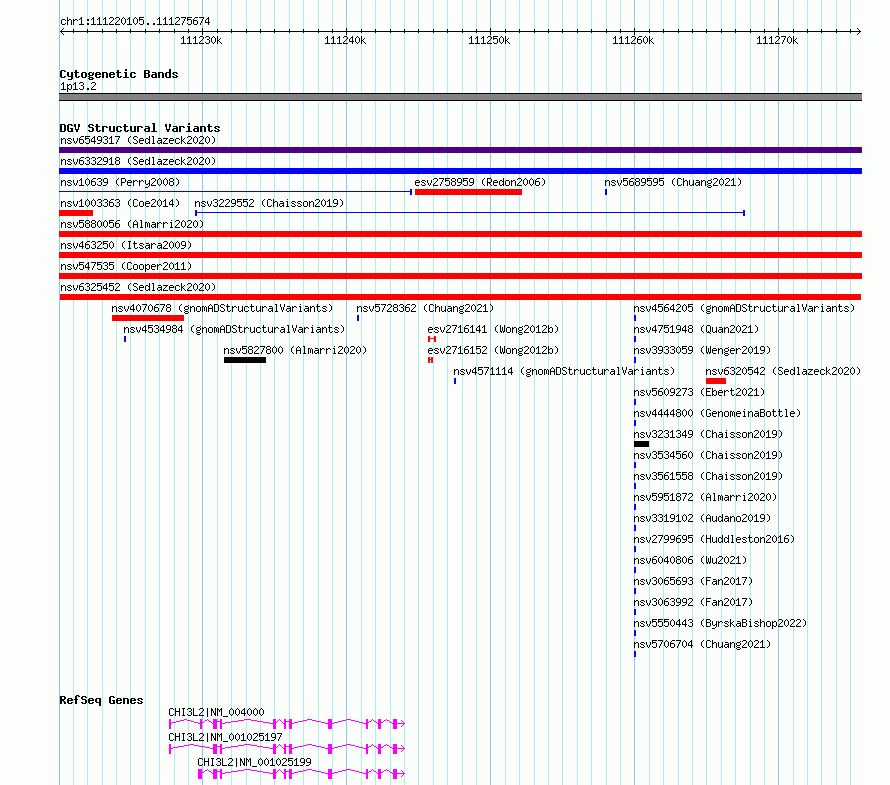The image size is (890, 785).
Task: Click the chr1:111220105..111275674 region label
Action: pos(135,22)
